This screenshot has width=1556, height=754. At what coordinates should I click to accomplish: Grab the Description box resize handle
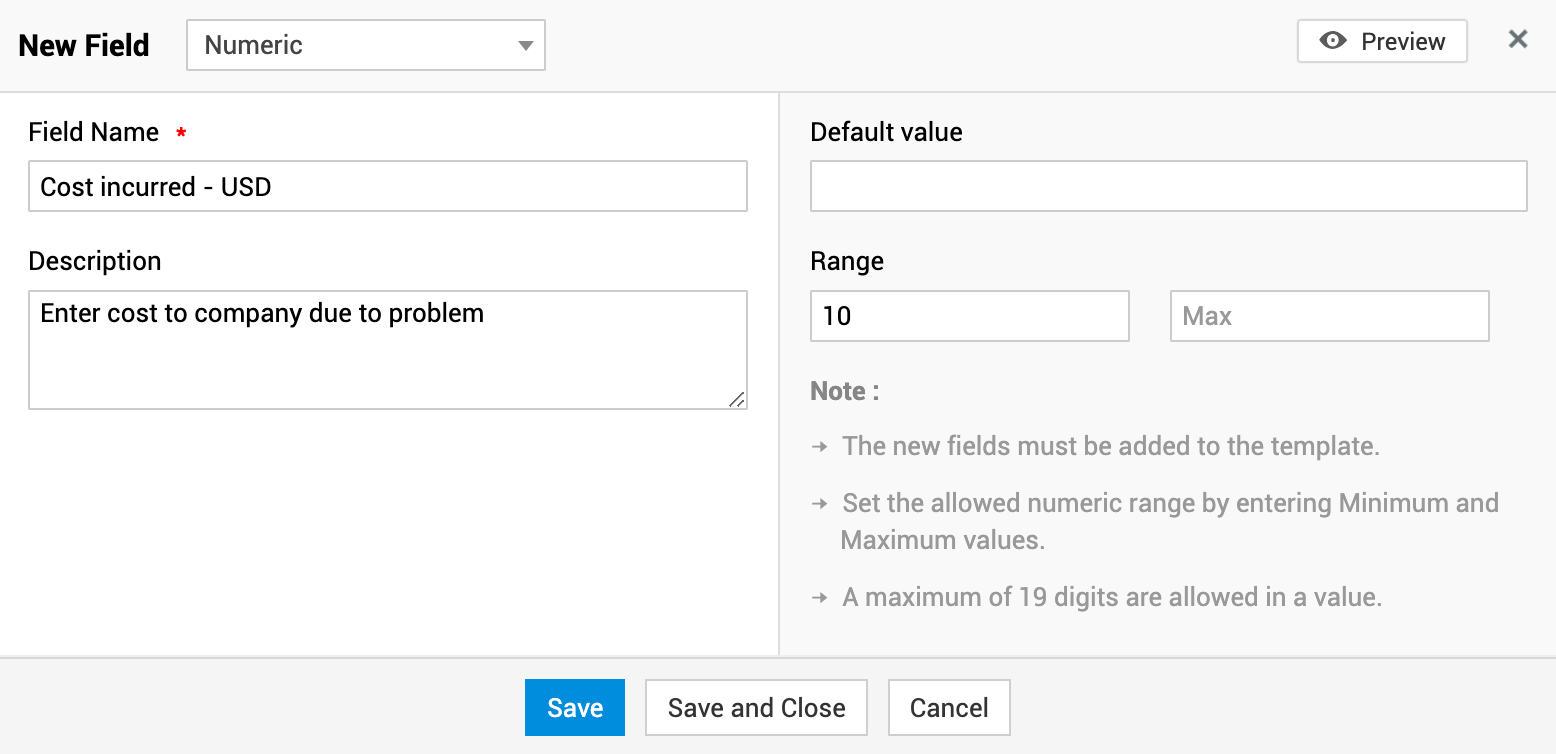[737, 399]
